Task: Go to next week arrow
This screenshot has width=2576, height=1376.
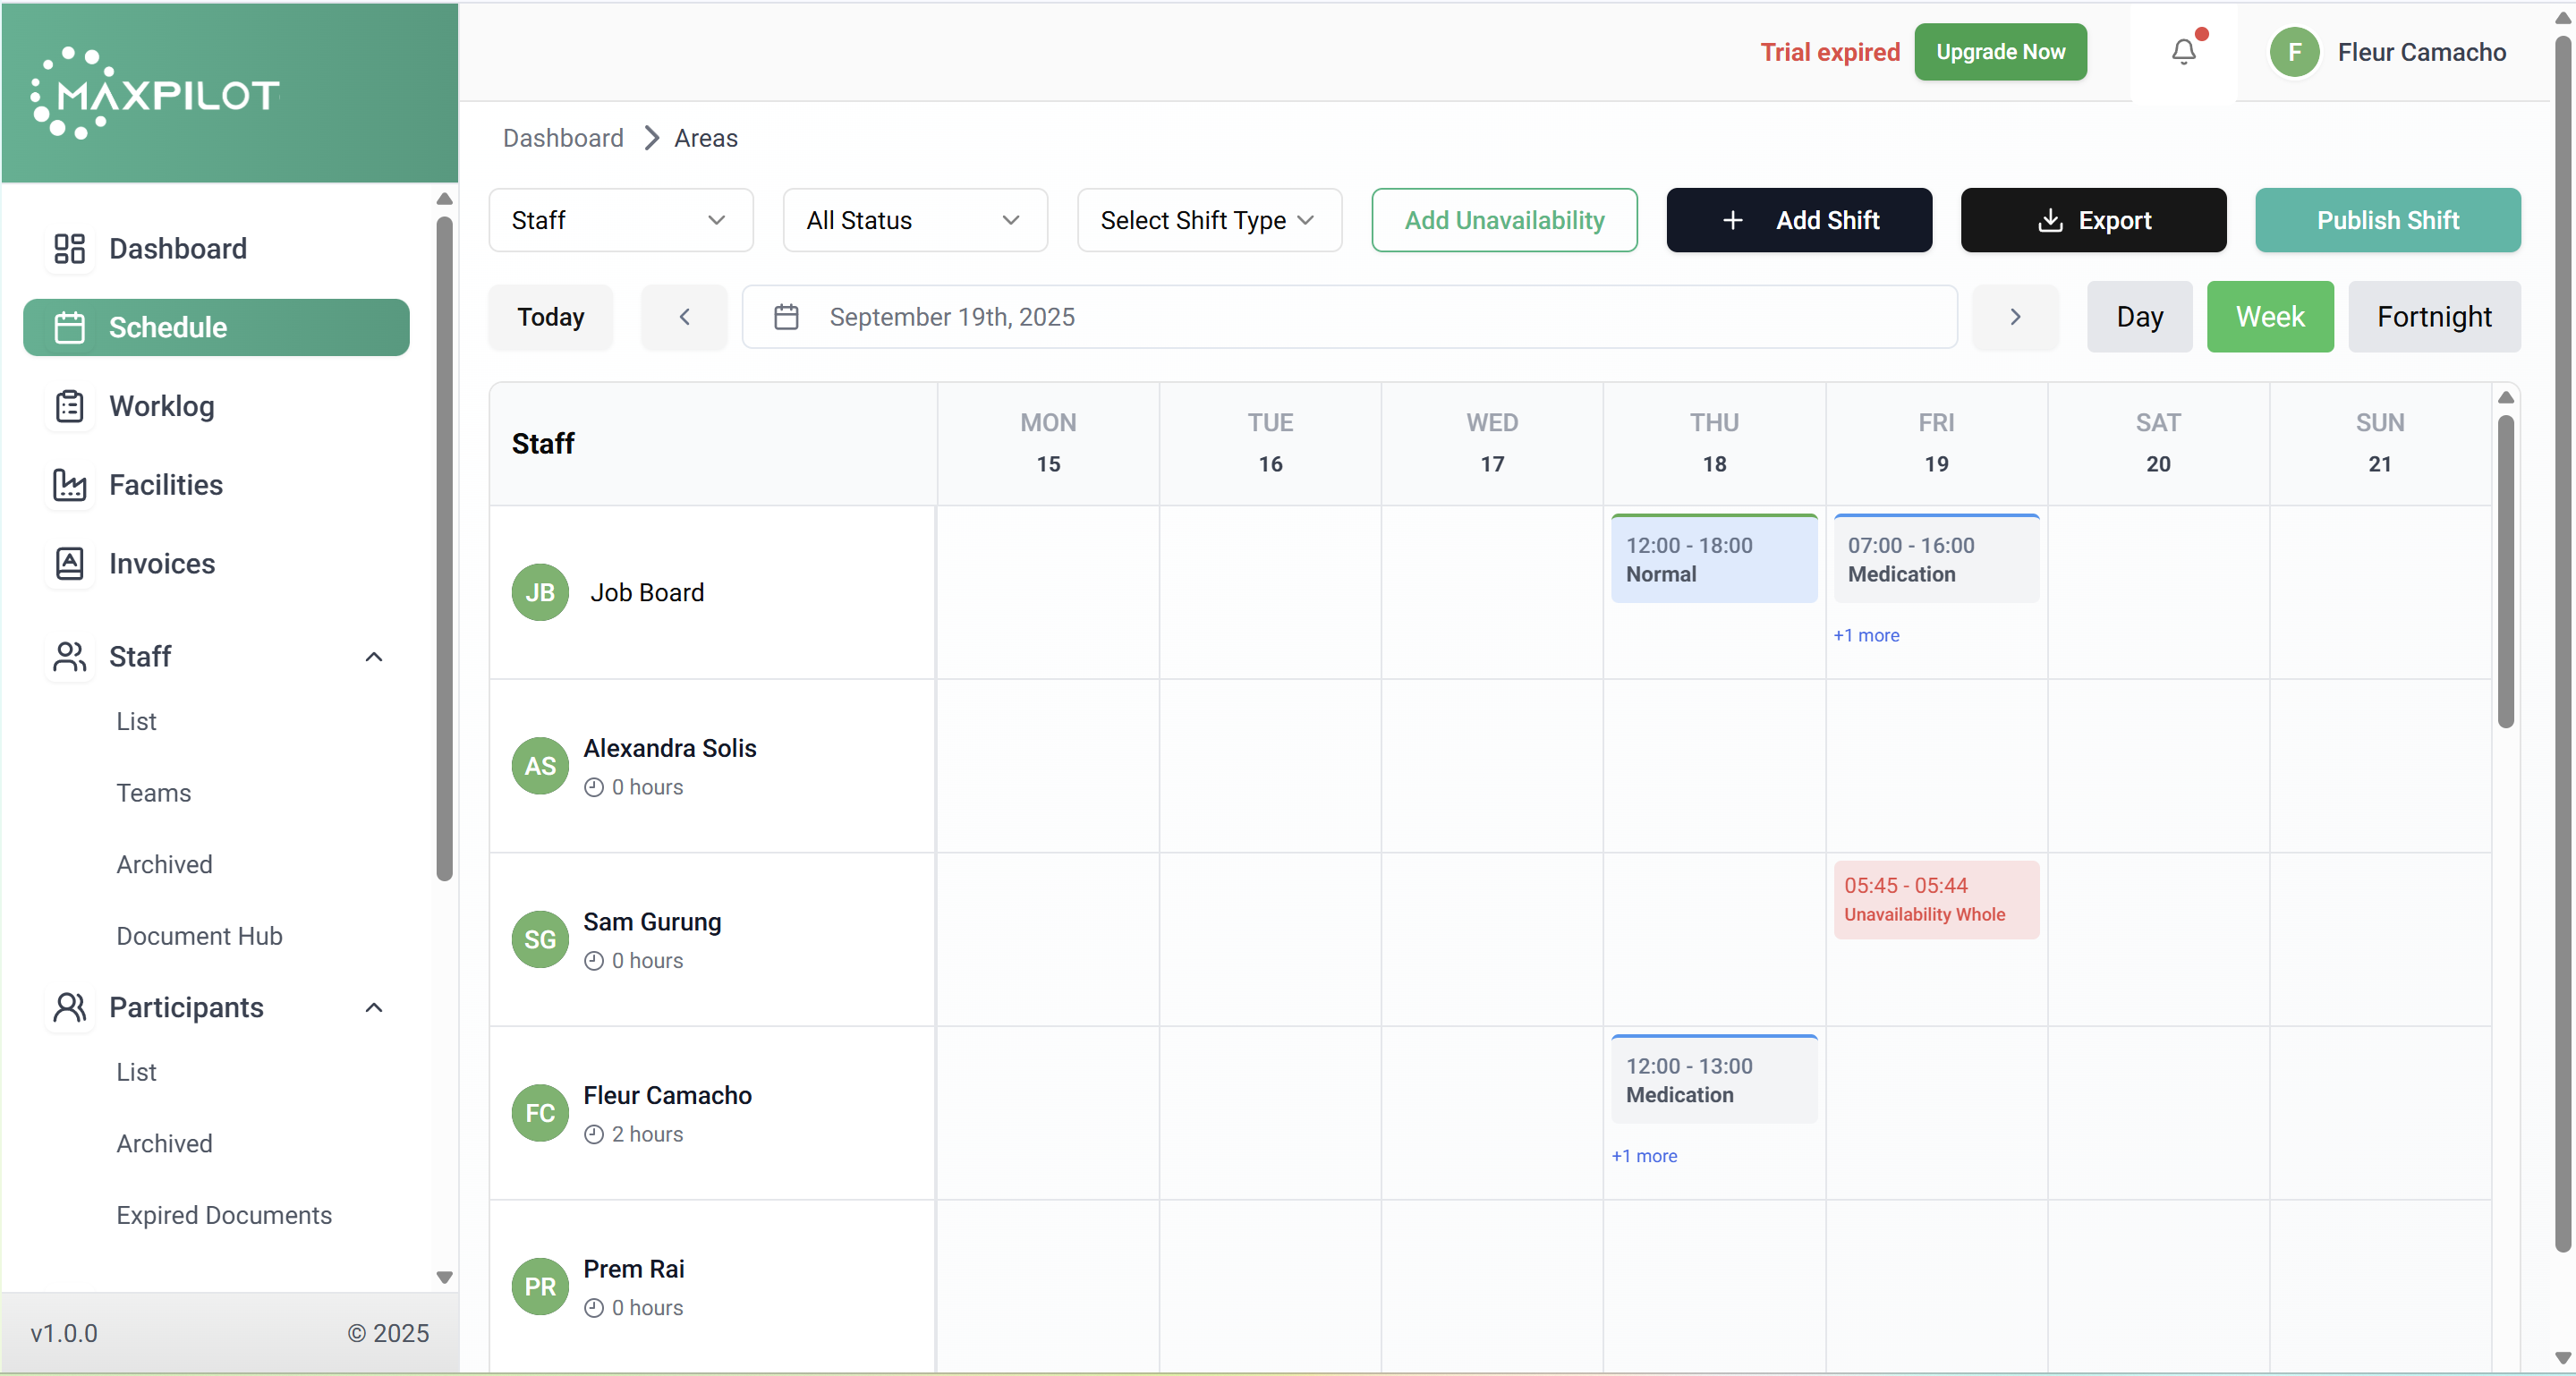Action: click(2014, 317)
